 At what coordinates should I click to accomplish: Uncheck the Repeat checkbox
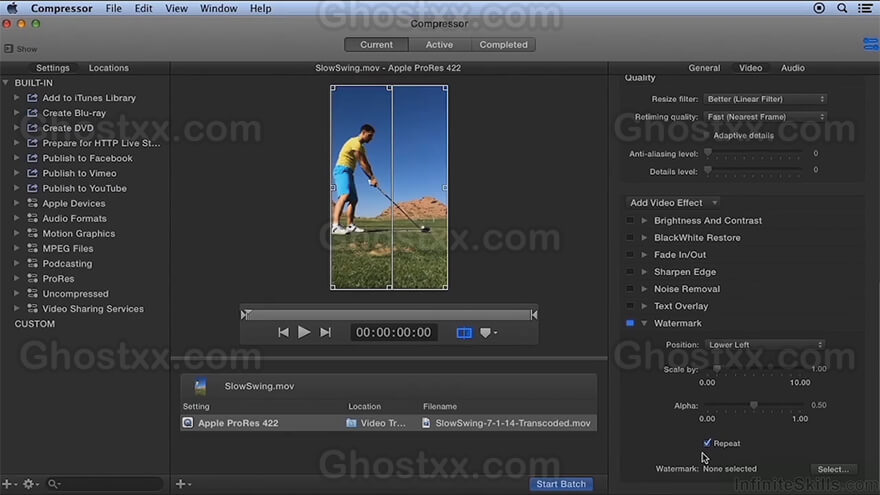pyautogui.click(x=707, y=443)
